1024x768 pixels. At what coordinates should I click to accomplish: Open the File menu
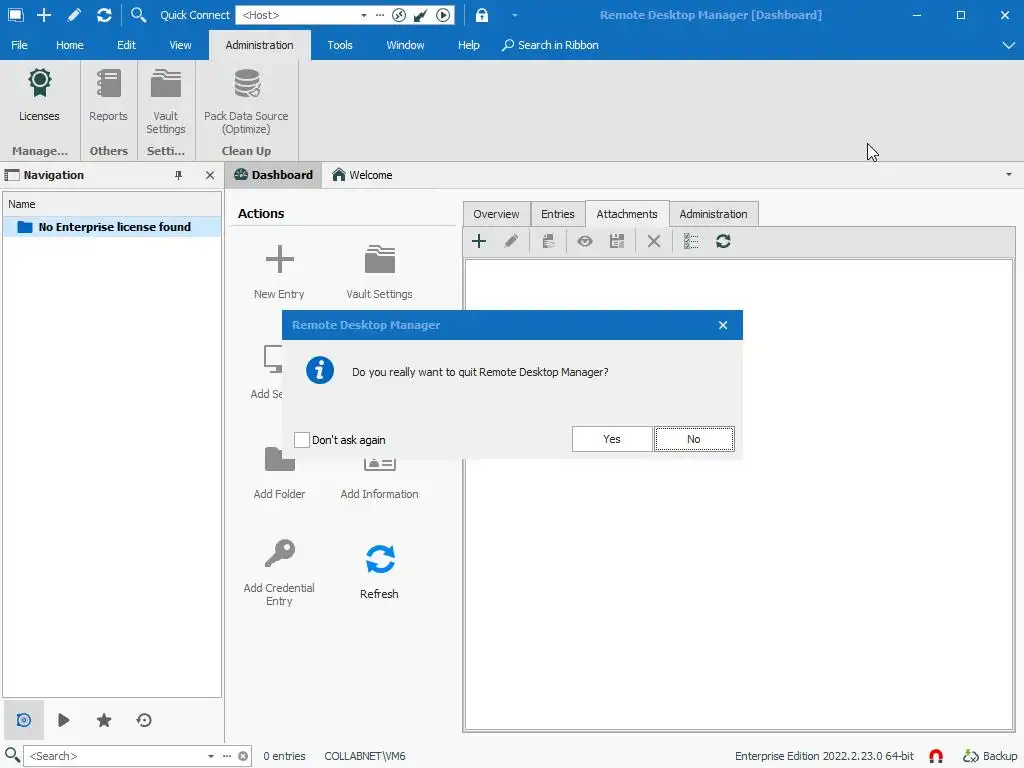[x=20, y=45]
